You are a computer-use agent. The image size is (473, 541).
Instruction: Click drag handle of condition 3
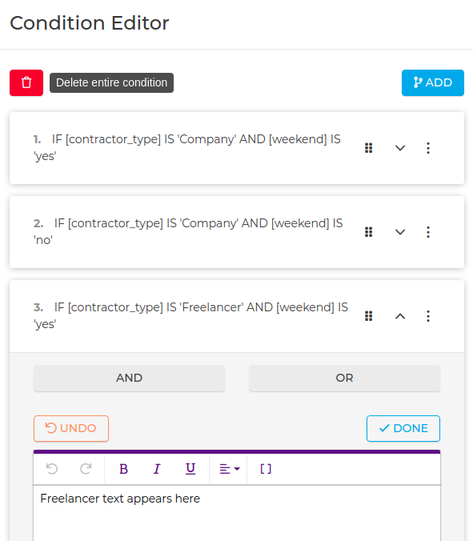(x=368, y=316)
